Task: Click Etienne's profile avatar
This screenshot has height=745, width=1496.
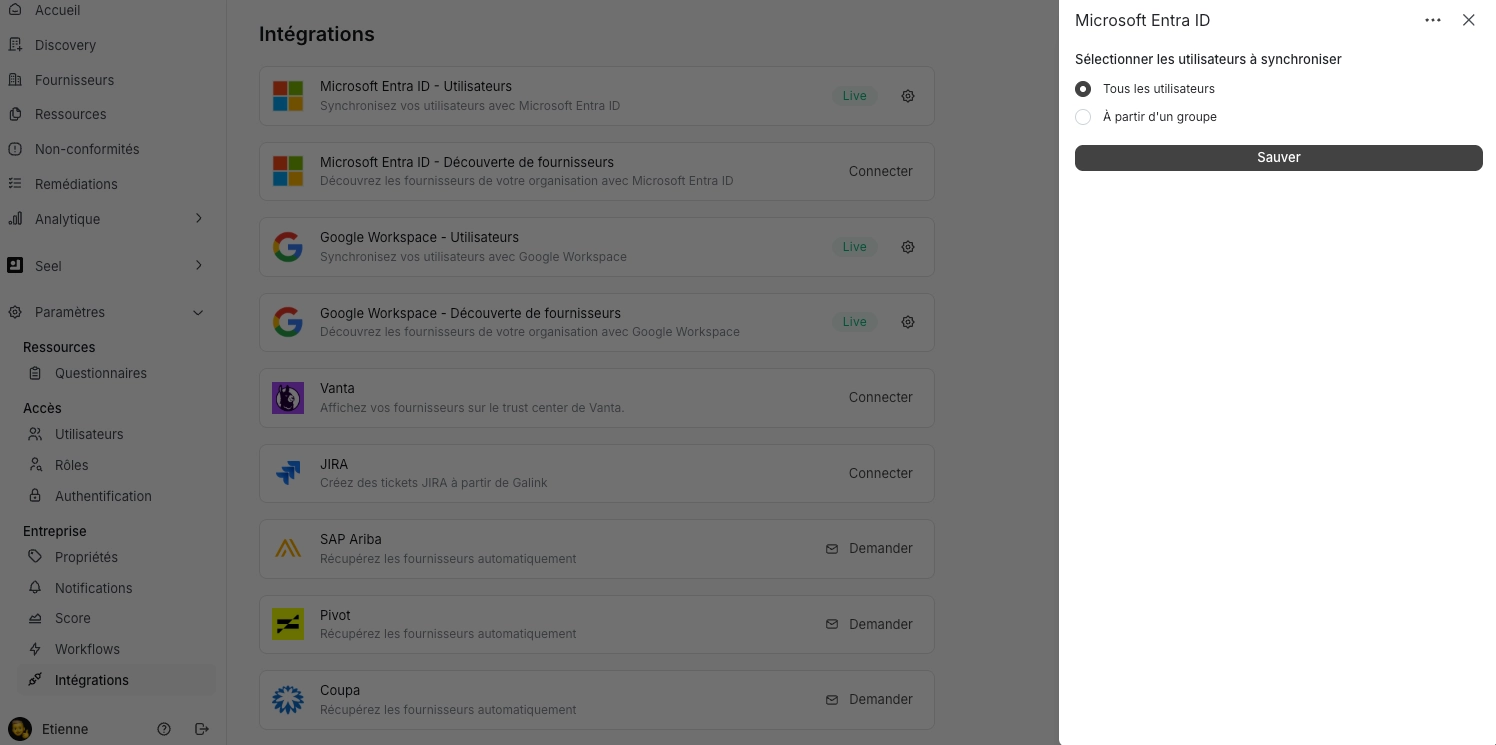Action: pos(20,729)
